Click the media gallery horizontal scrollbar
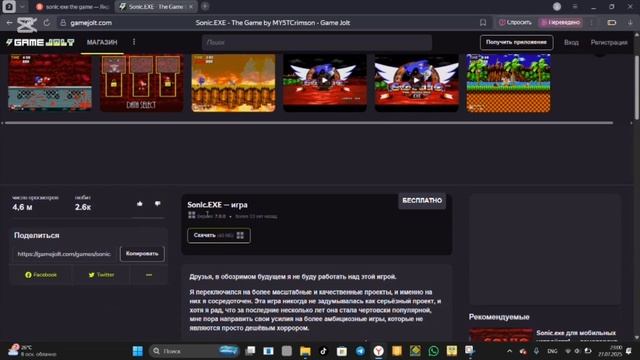 [309, 123]
